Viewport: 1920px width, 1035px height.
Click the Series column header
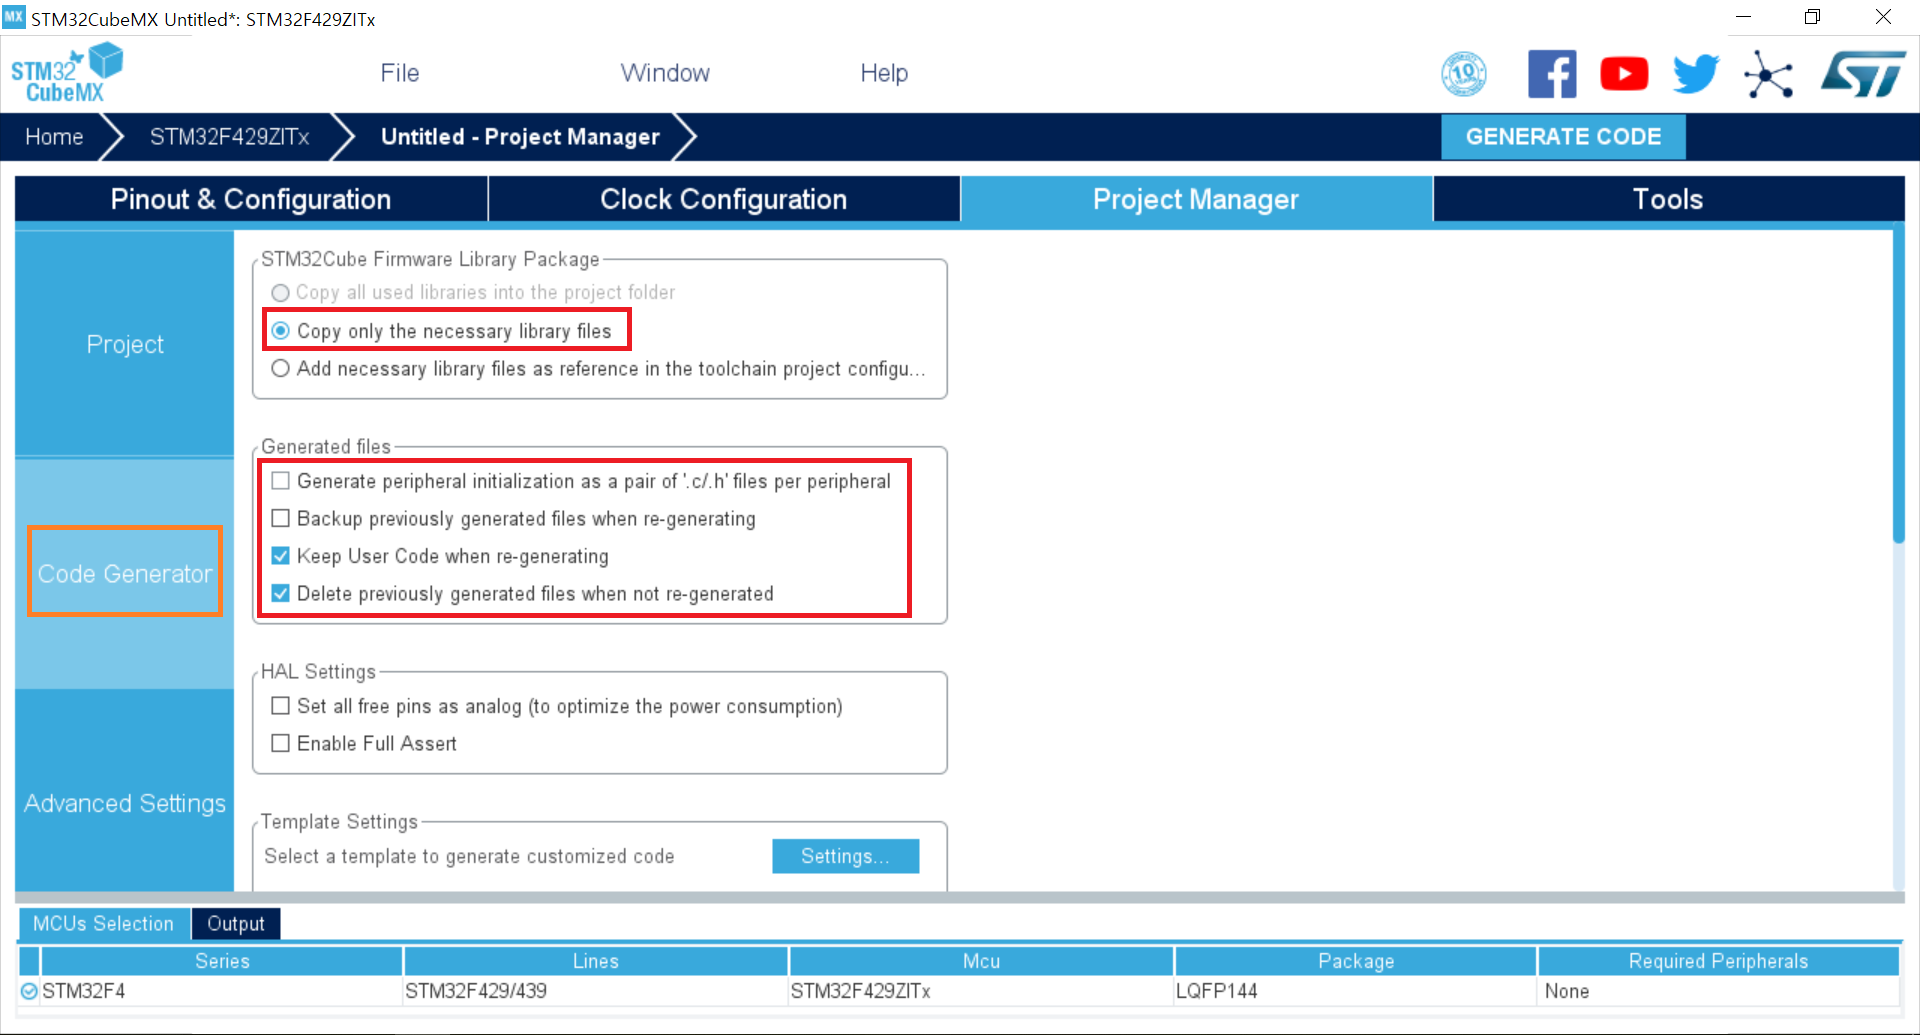point(222,961)
